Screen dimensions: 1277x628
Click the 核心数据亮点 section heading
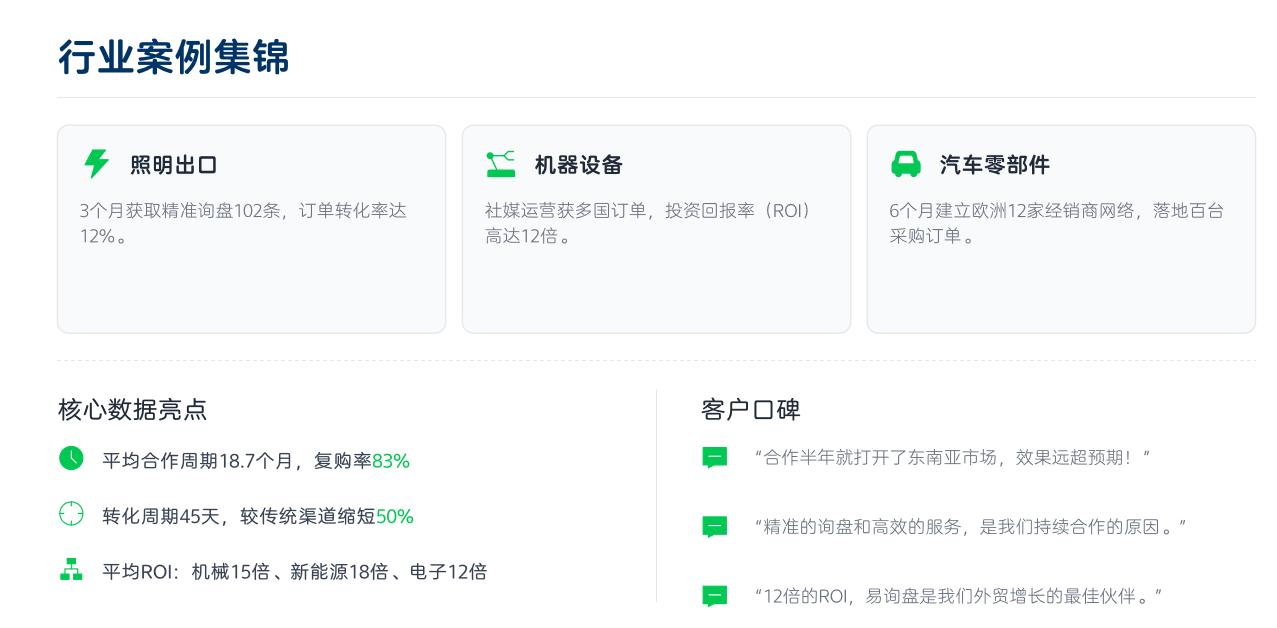click(x=132, y=409)
